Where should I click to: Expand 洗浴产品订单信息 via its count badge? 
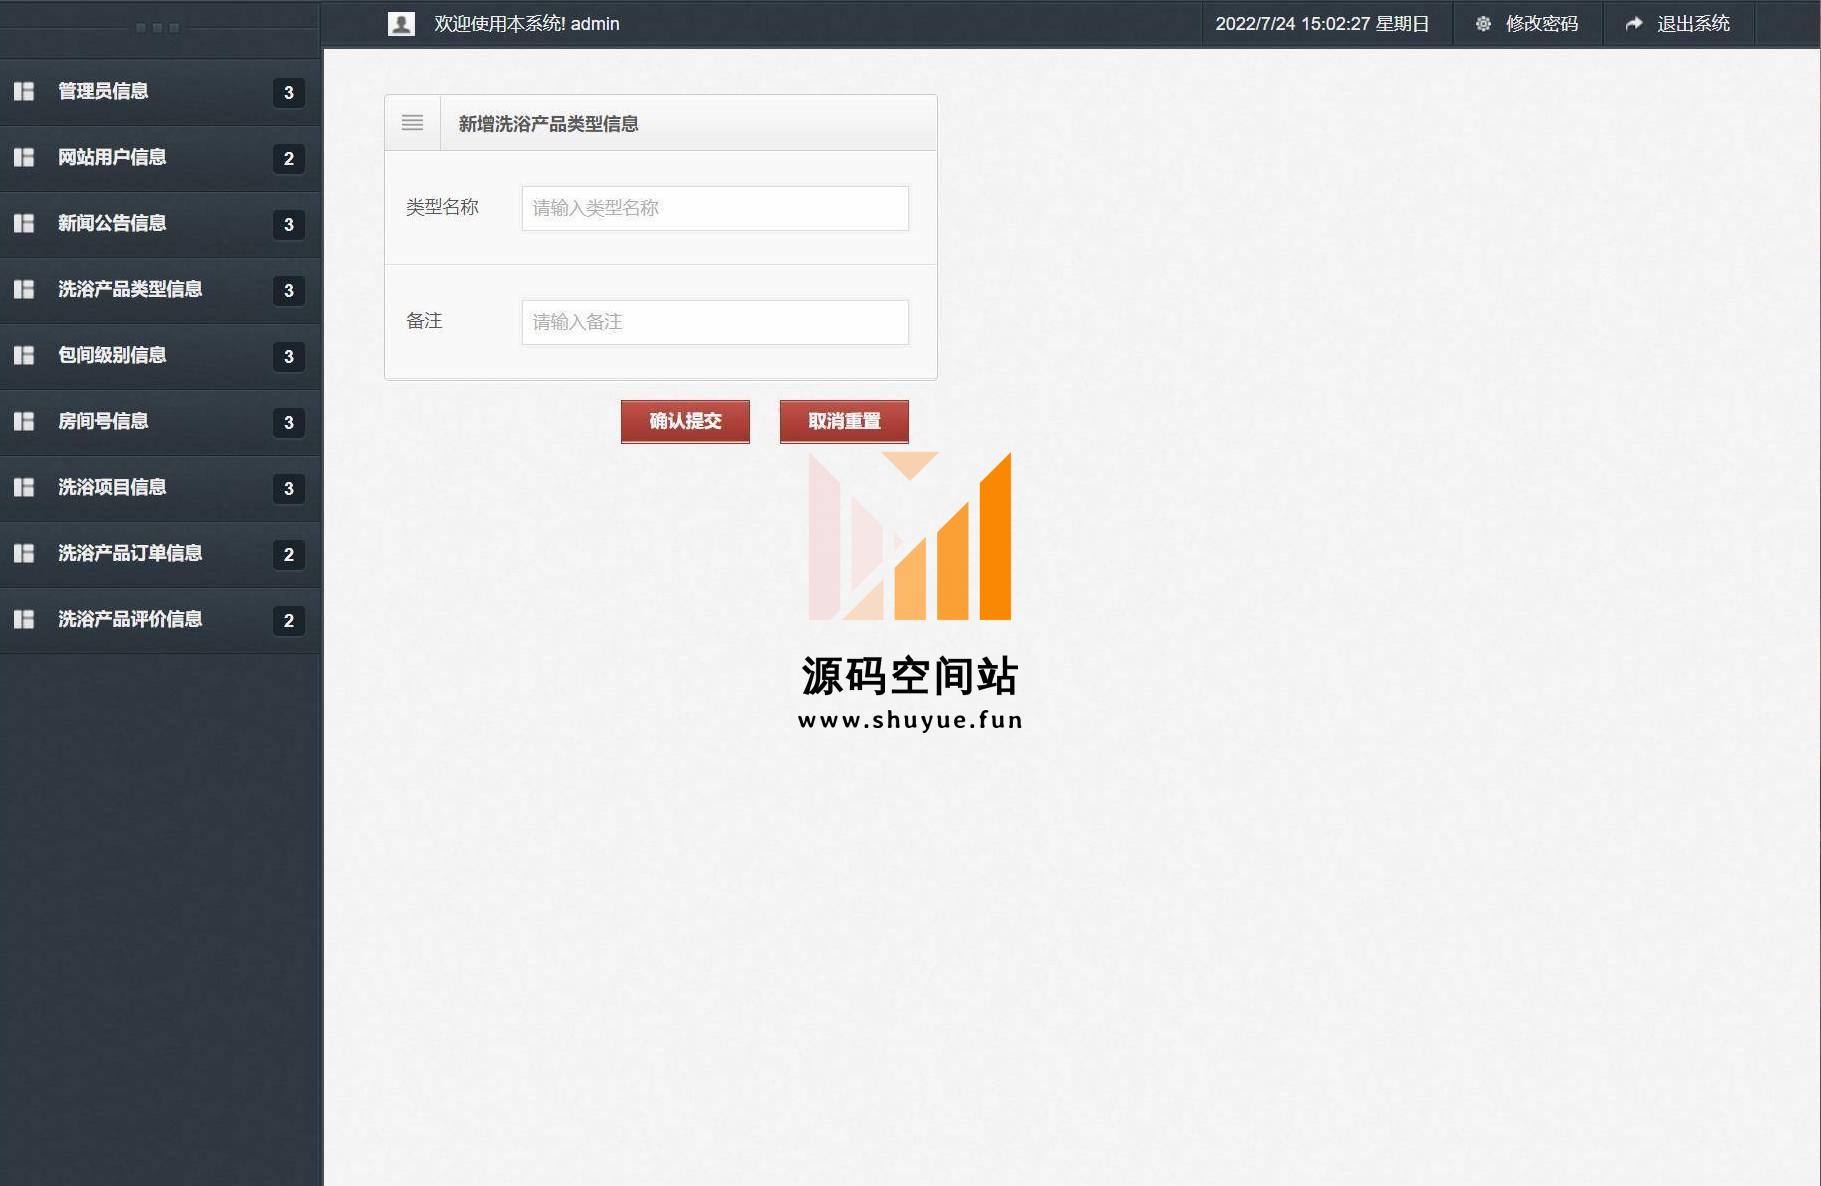[x=289, y=555]
